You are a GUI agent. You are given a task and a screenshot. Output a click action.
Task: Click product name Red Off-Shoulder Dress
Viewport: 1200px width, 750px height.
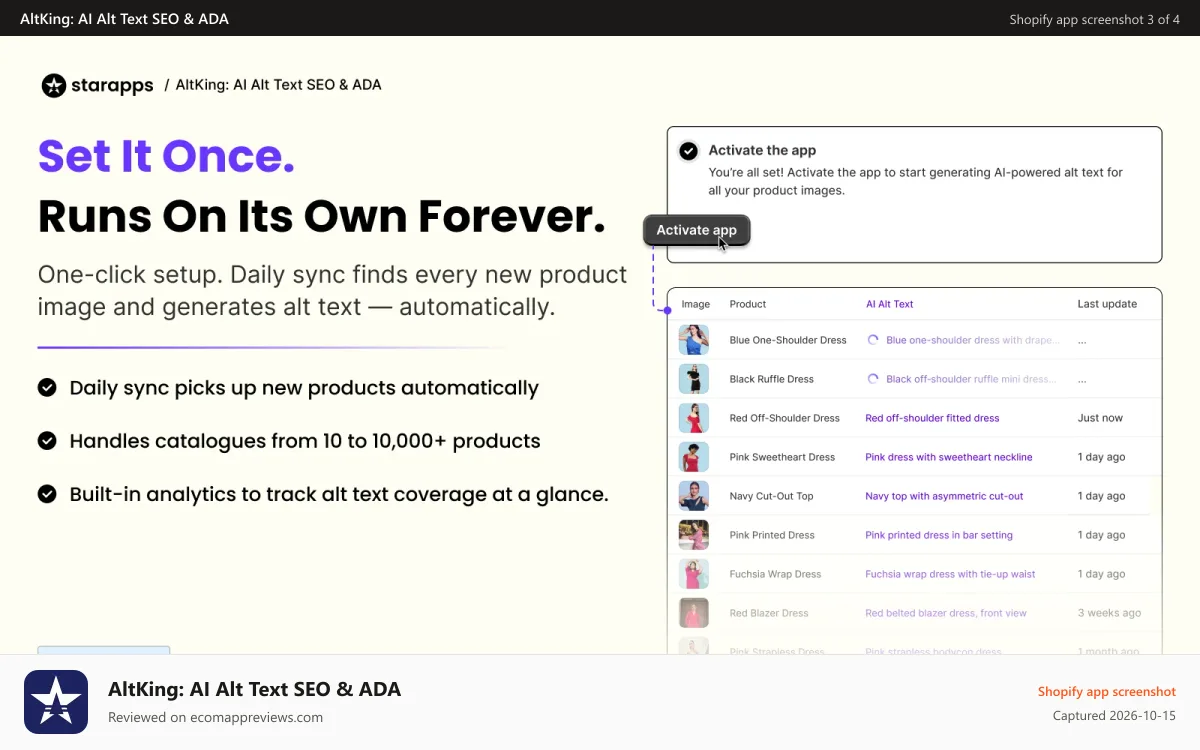pos(785,418)
